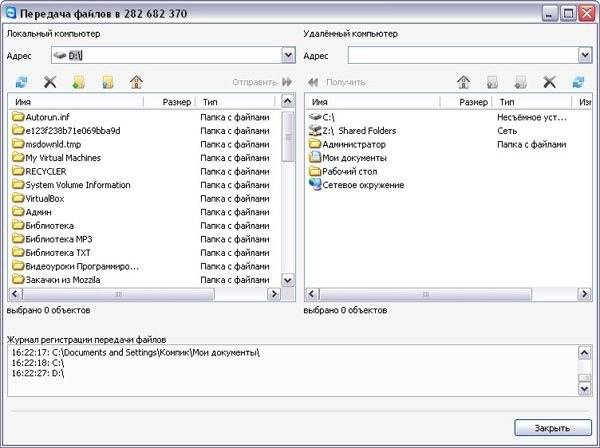Select the System Volume Information folder
Screen dimensions: 600x448
pyautogui.click(x=71, y=185)
